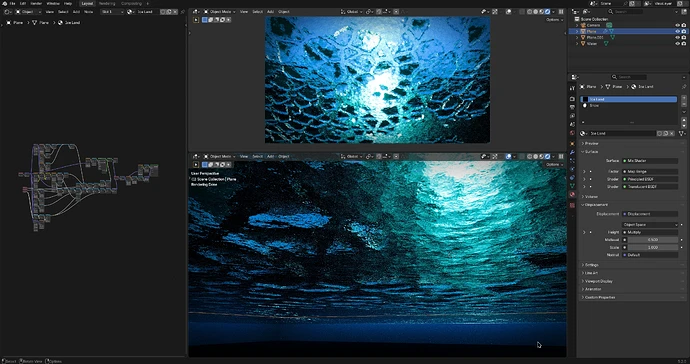Click the displacement Scale value slider
Image resolution: width=690 pixels, height=364 pixels.
pyautogui.click(x=653, y=247)
